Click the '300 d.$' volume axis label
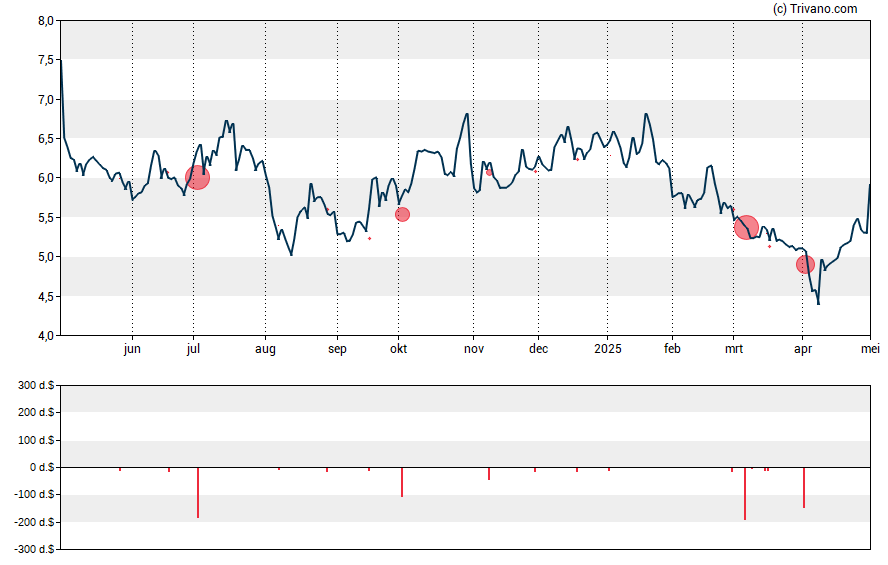 (x=36, y=386)
